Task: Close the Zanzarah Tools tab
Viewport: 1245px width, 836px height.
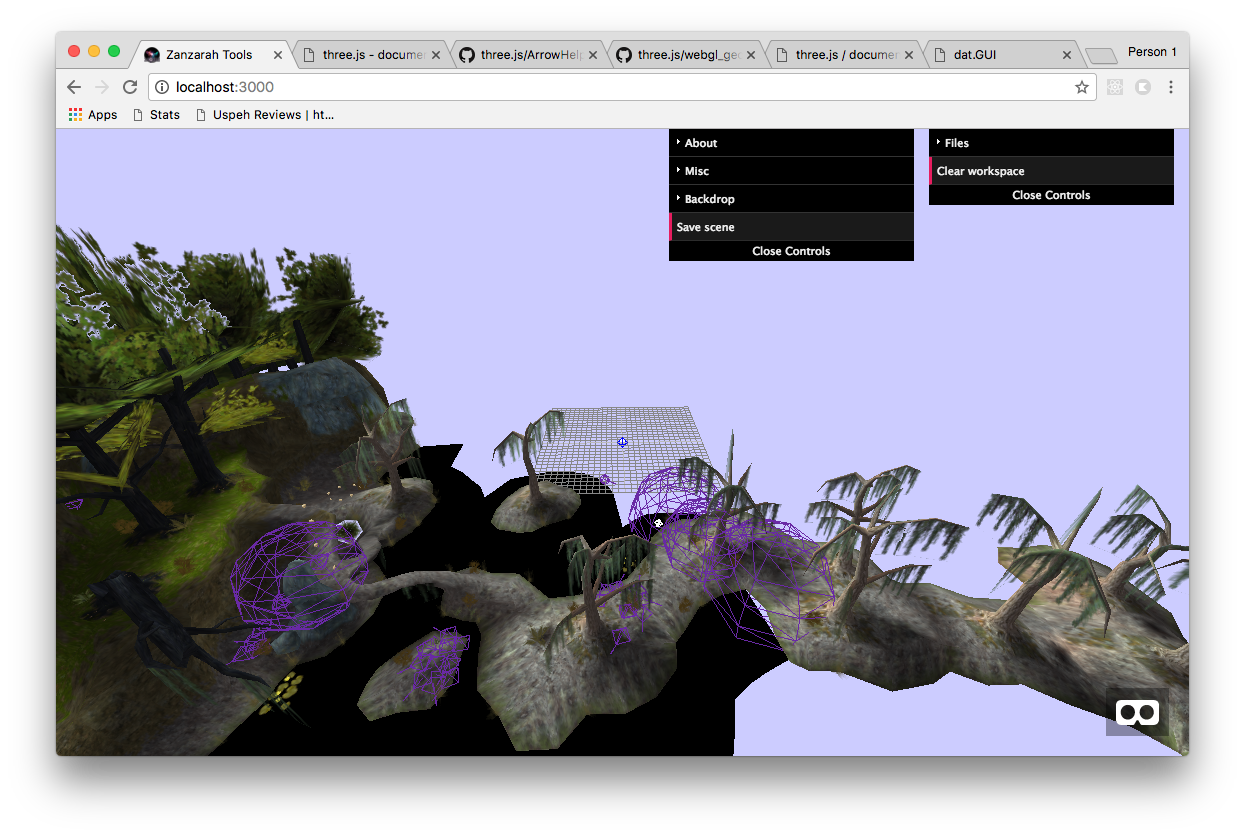Action: tap(278, 55)
